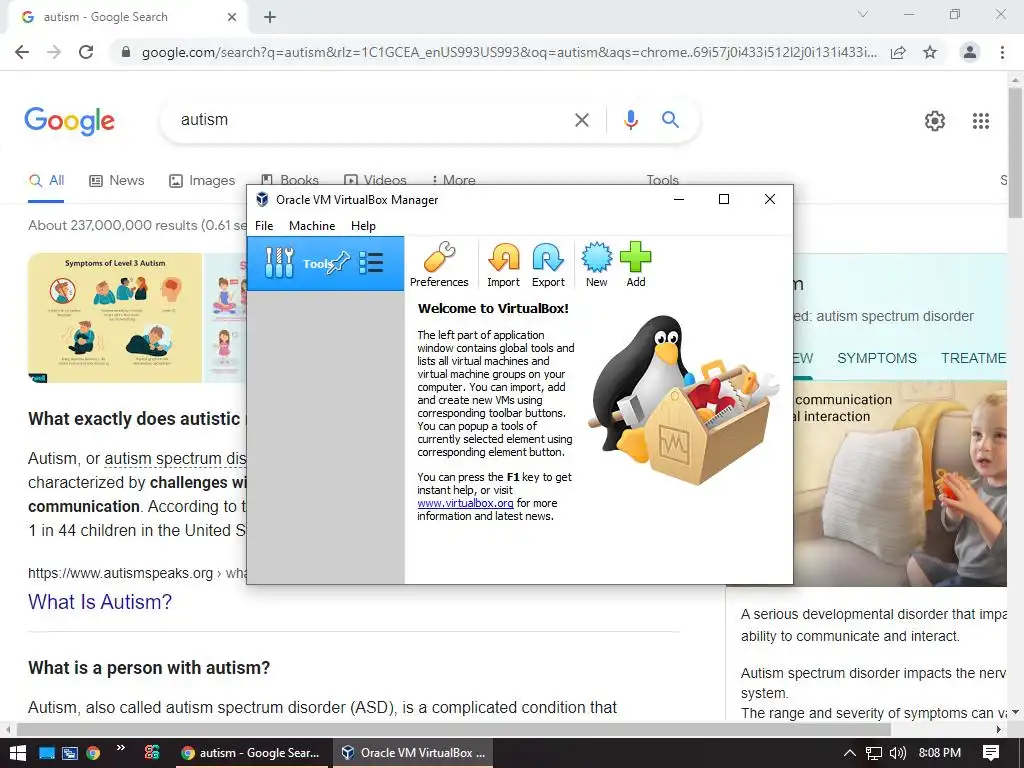Switch to the News results tab
The image size is (1024, 768).
(x=116, y=181)
